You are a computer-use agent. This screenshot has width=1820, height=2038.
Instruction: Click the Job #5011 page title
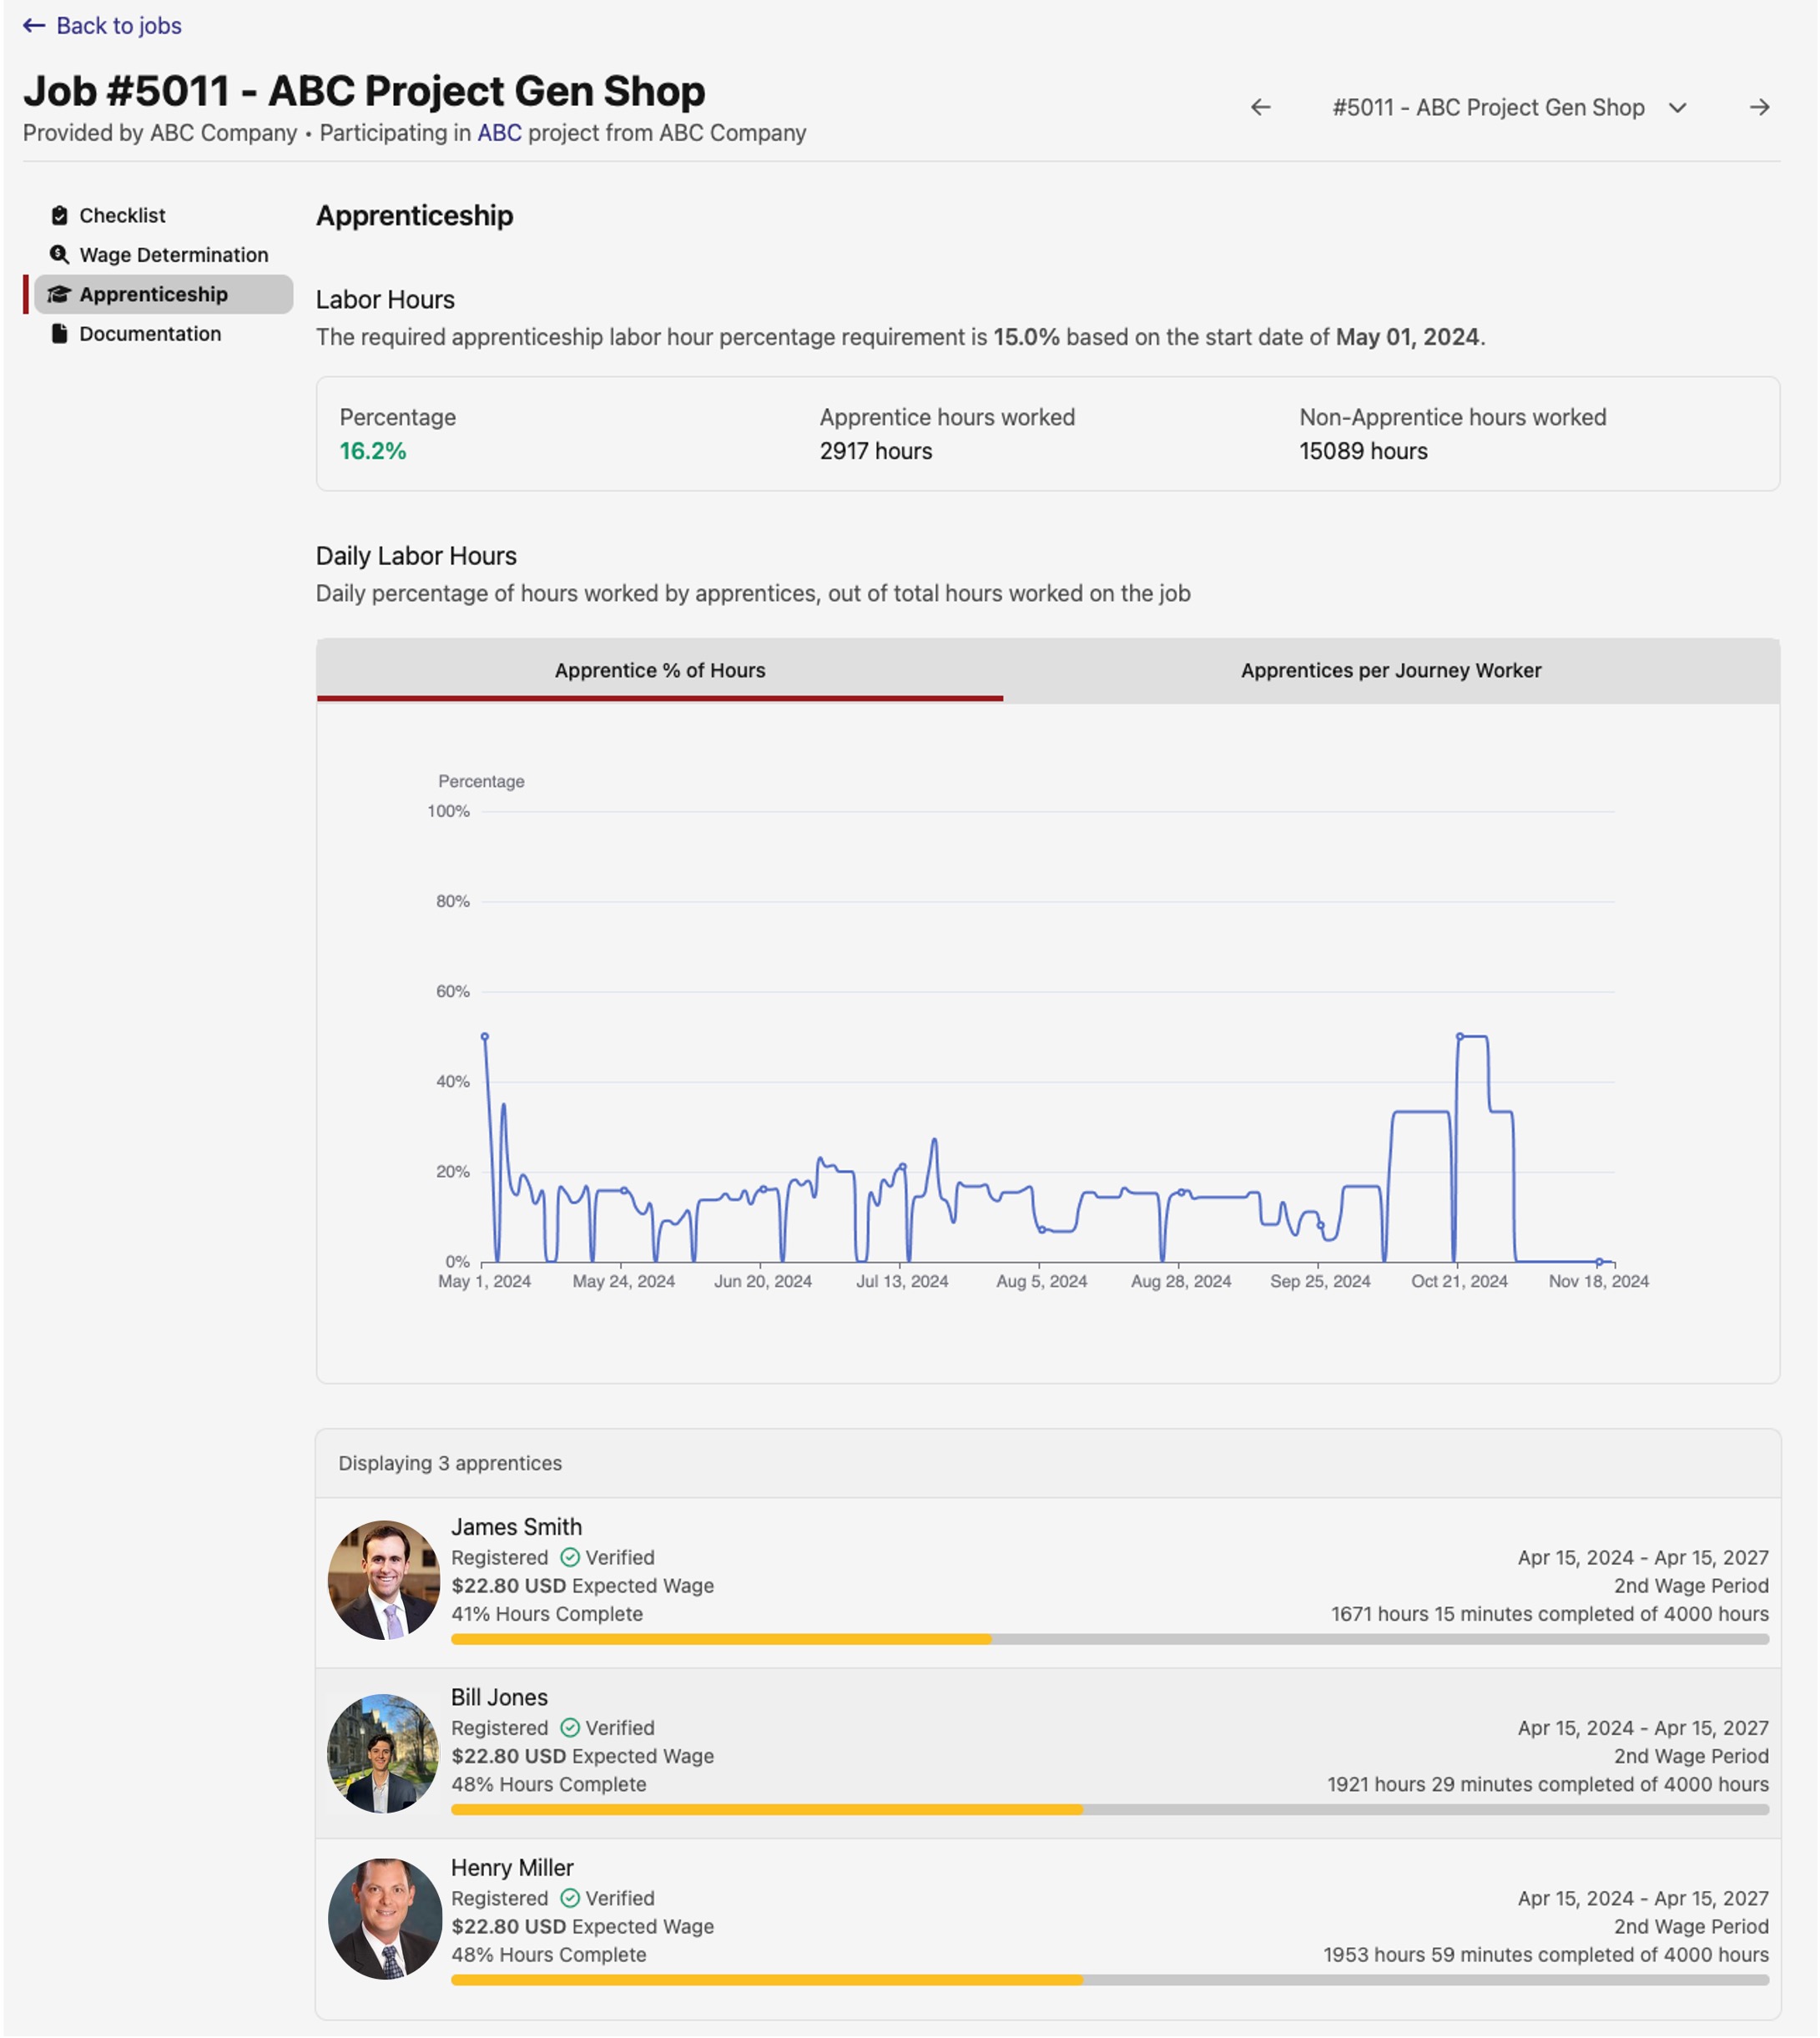tap(364, 91)
